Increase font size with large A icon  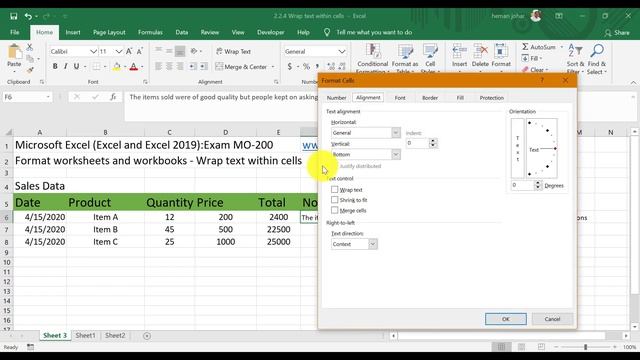(x=129, y=51)
